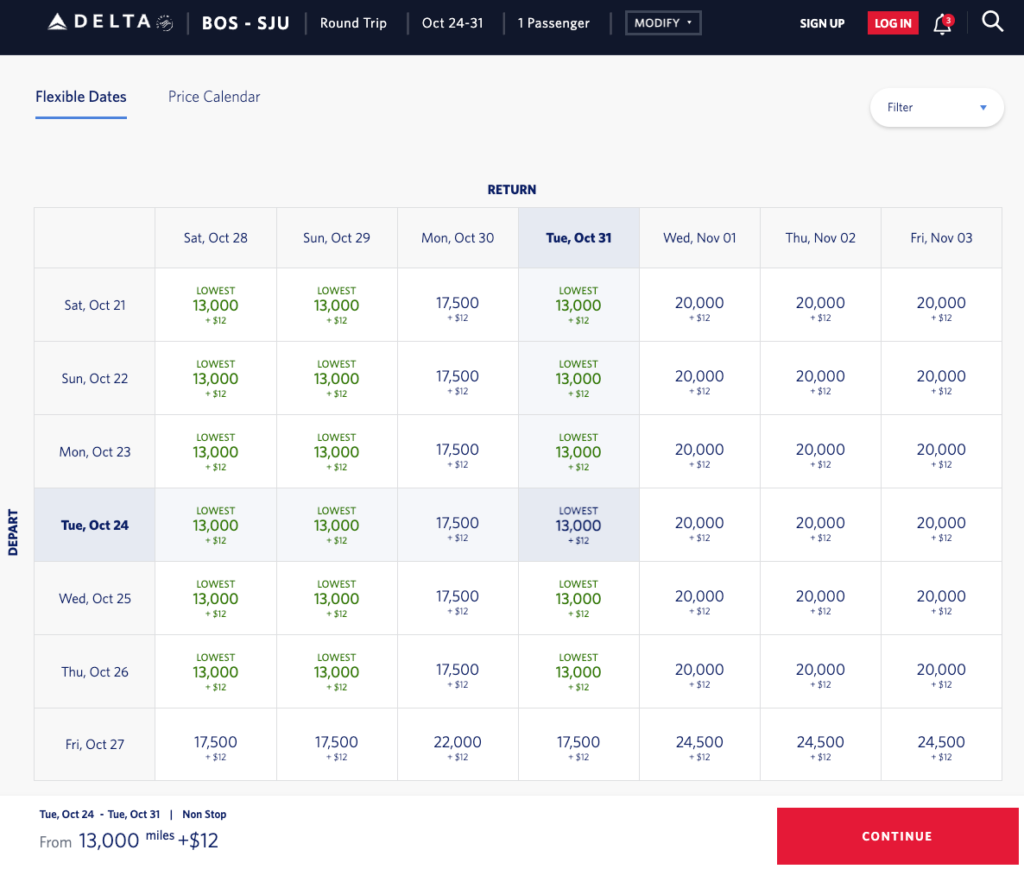Select the Flexible Dates tab
Screen dimensions: 1024x869
click(81, 97)
